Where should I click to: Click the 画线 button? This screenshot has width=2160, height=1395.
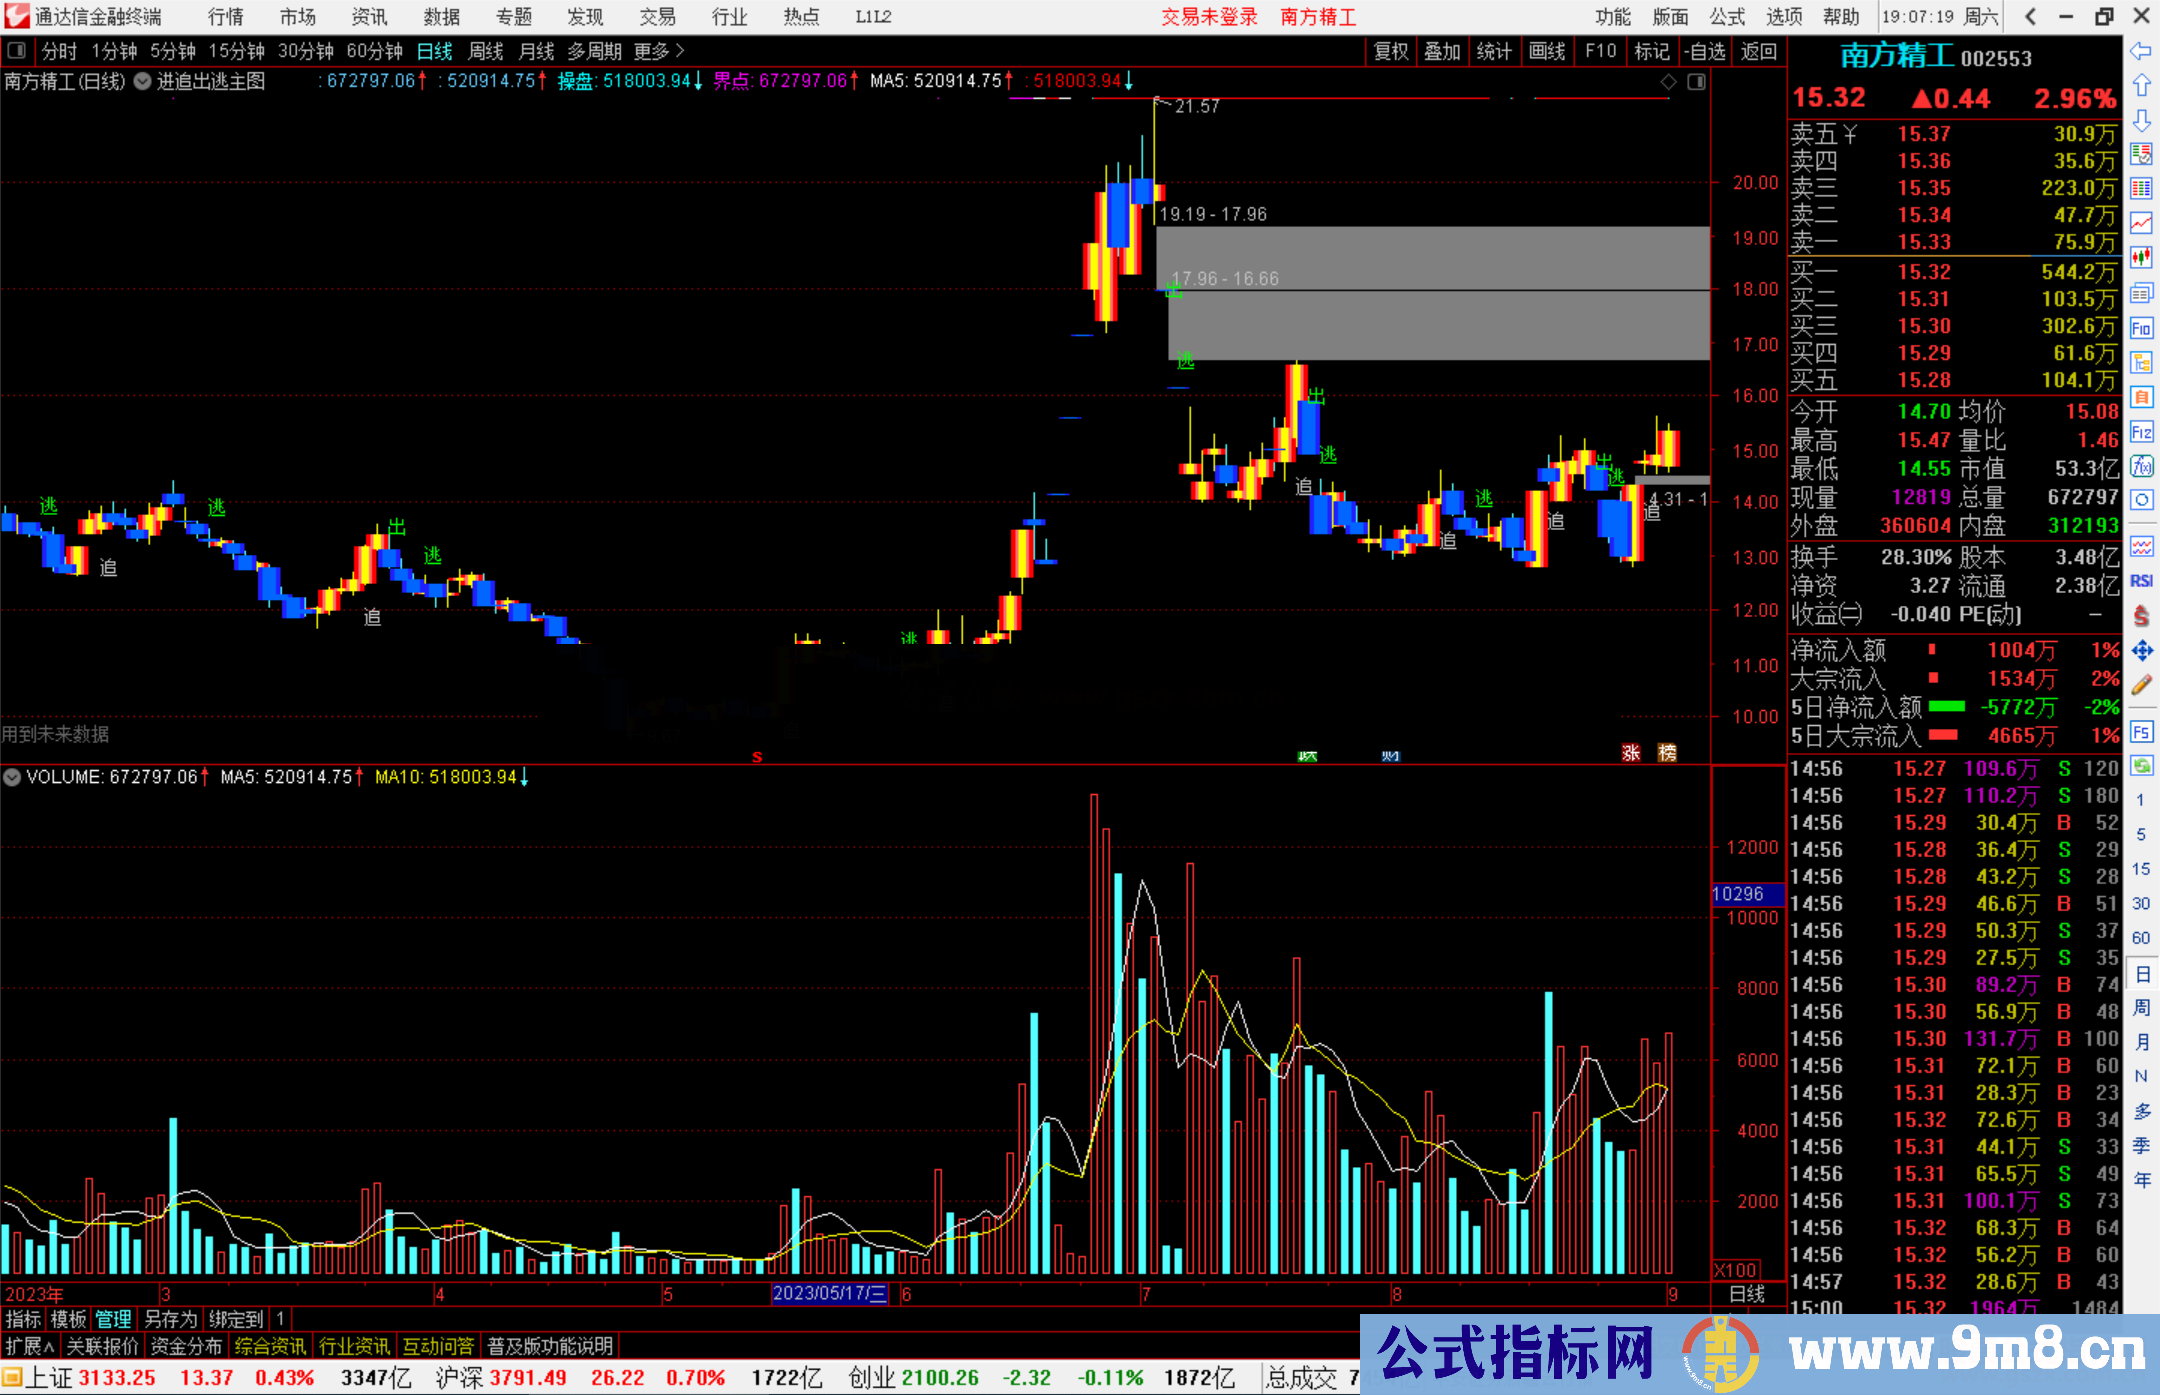(1547, 51)
